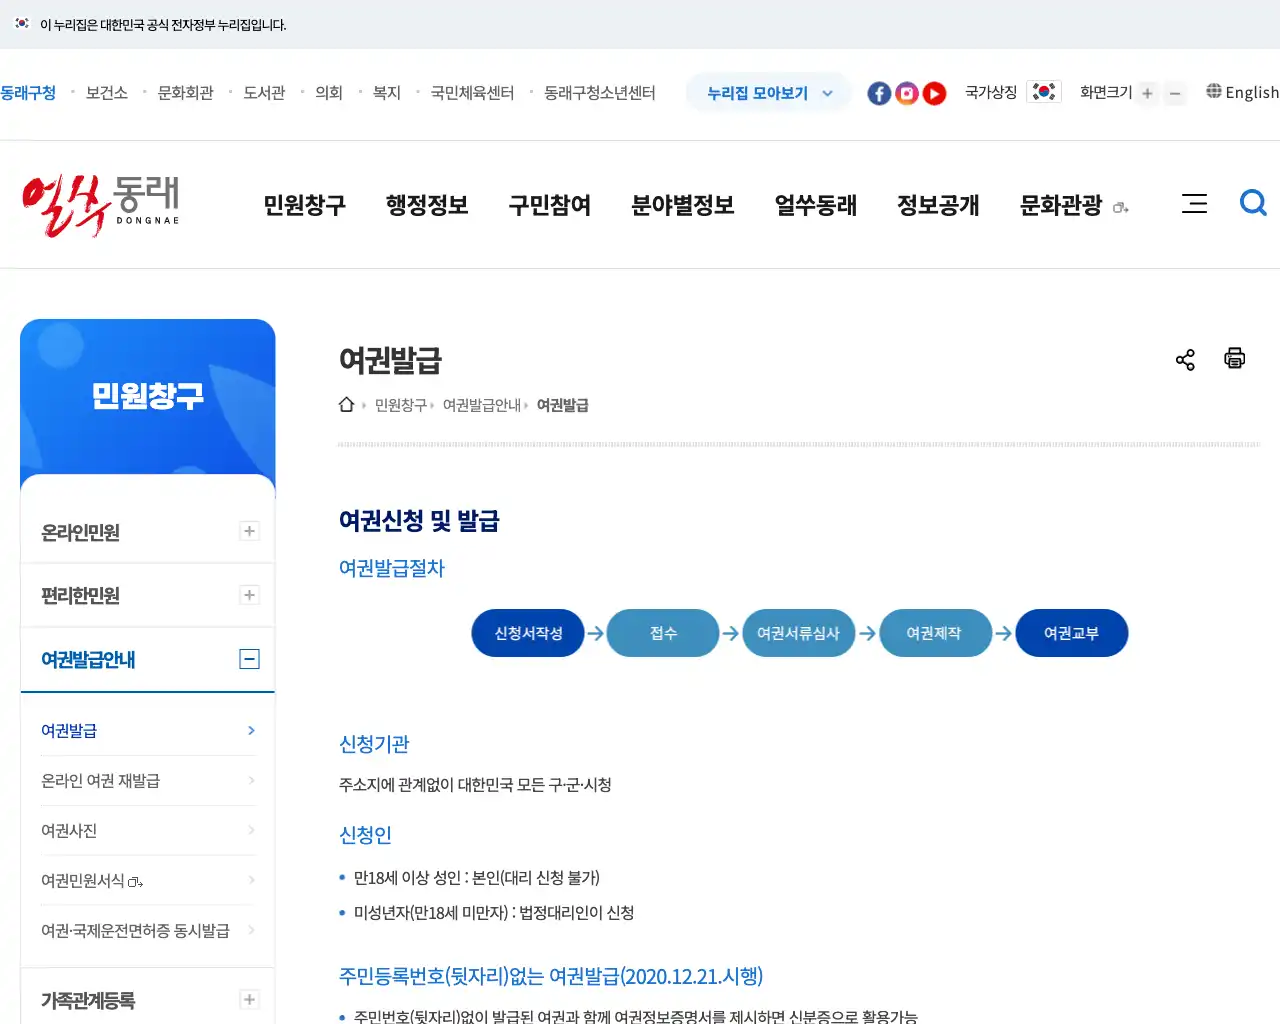Click arrow on 여권·국제운전면허증 동시발급 item
Image resolution: width=1280 pixels, height=1024 pixels.
click(251, 930)
